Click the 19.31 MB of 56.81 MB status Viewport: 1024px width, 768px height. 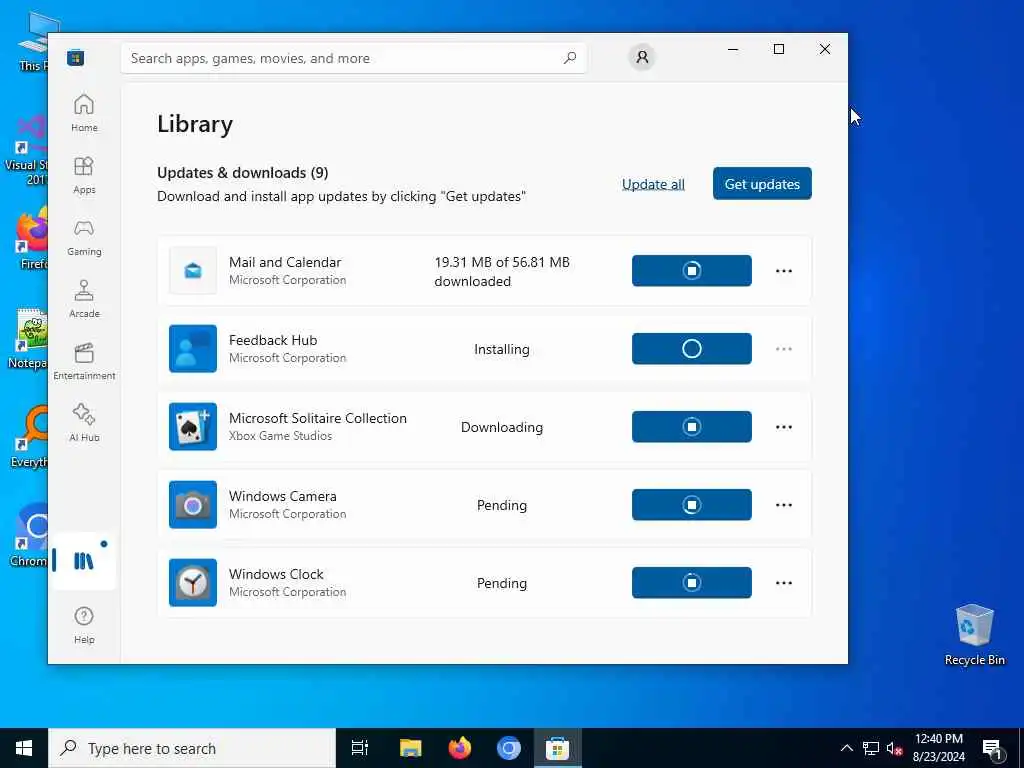pos(502,272)
